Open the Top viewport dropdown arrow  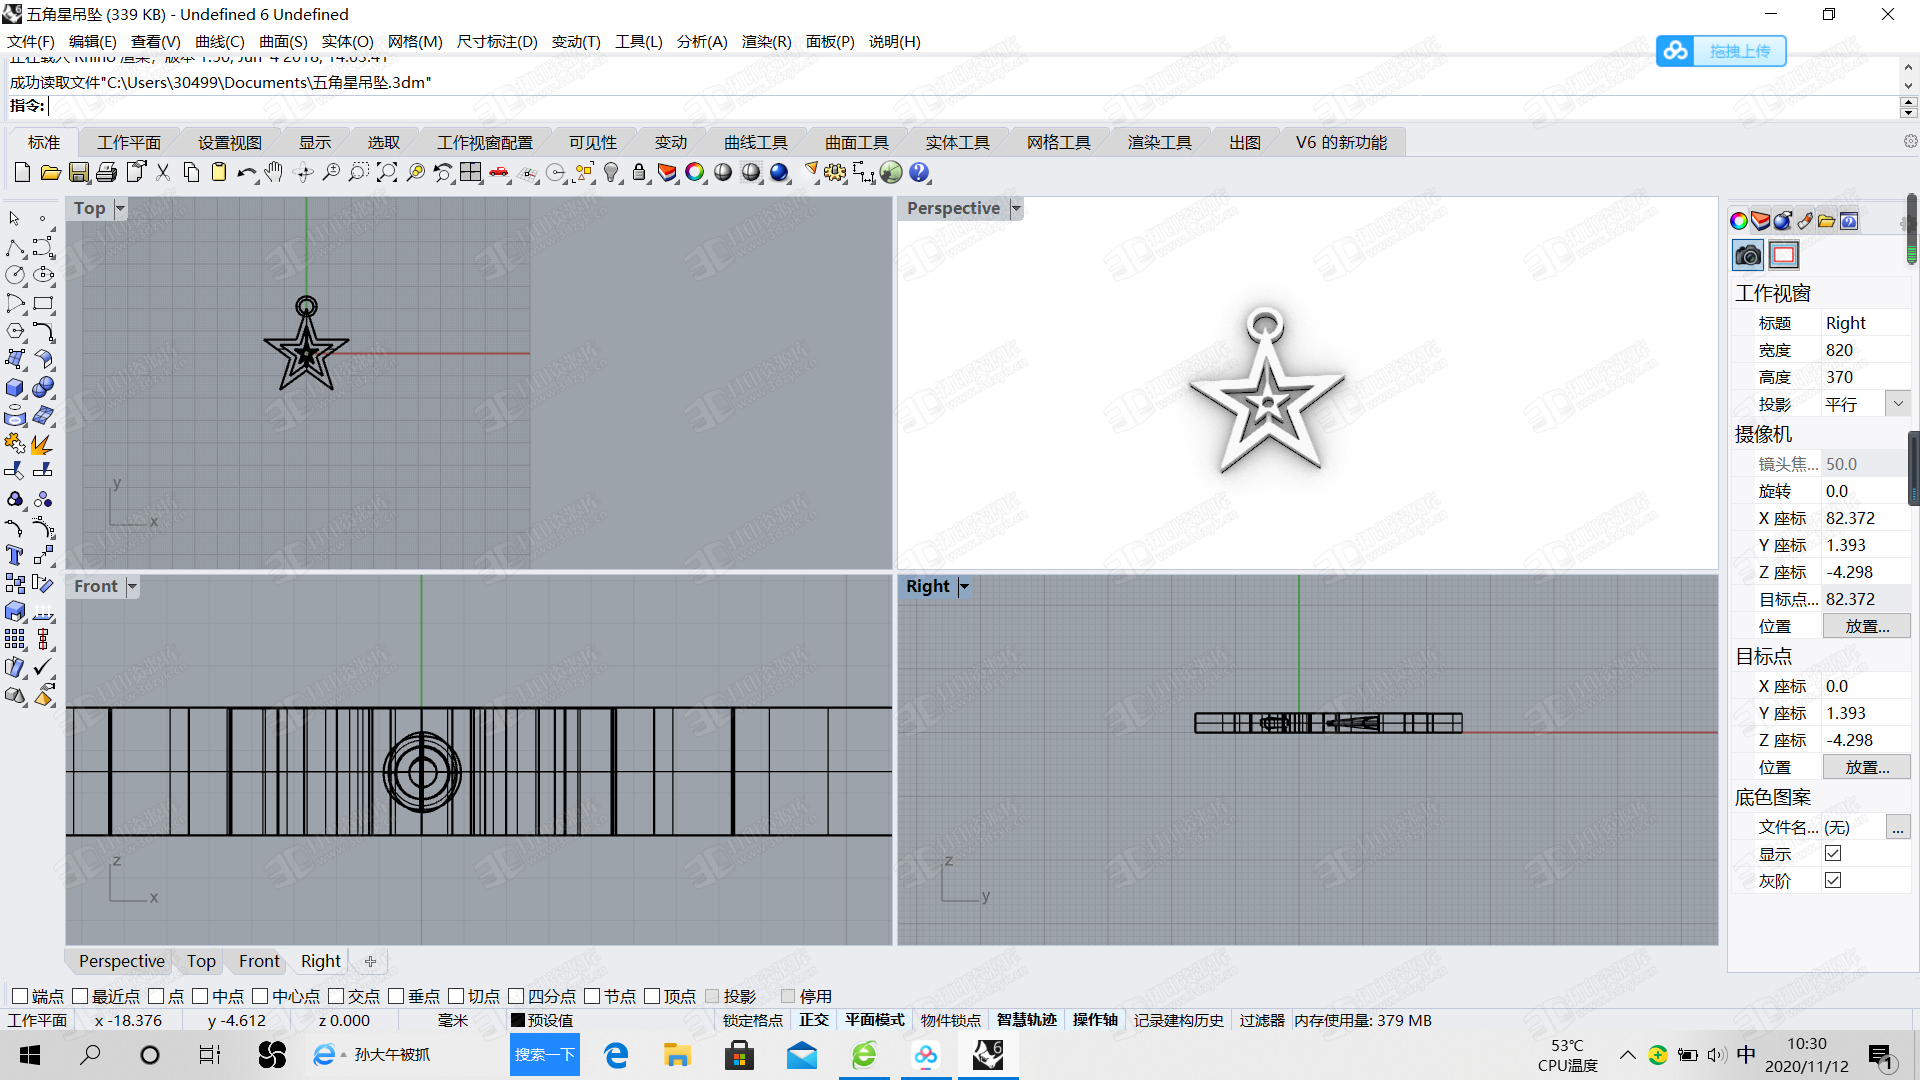point(120,208)
